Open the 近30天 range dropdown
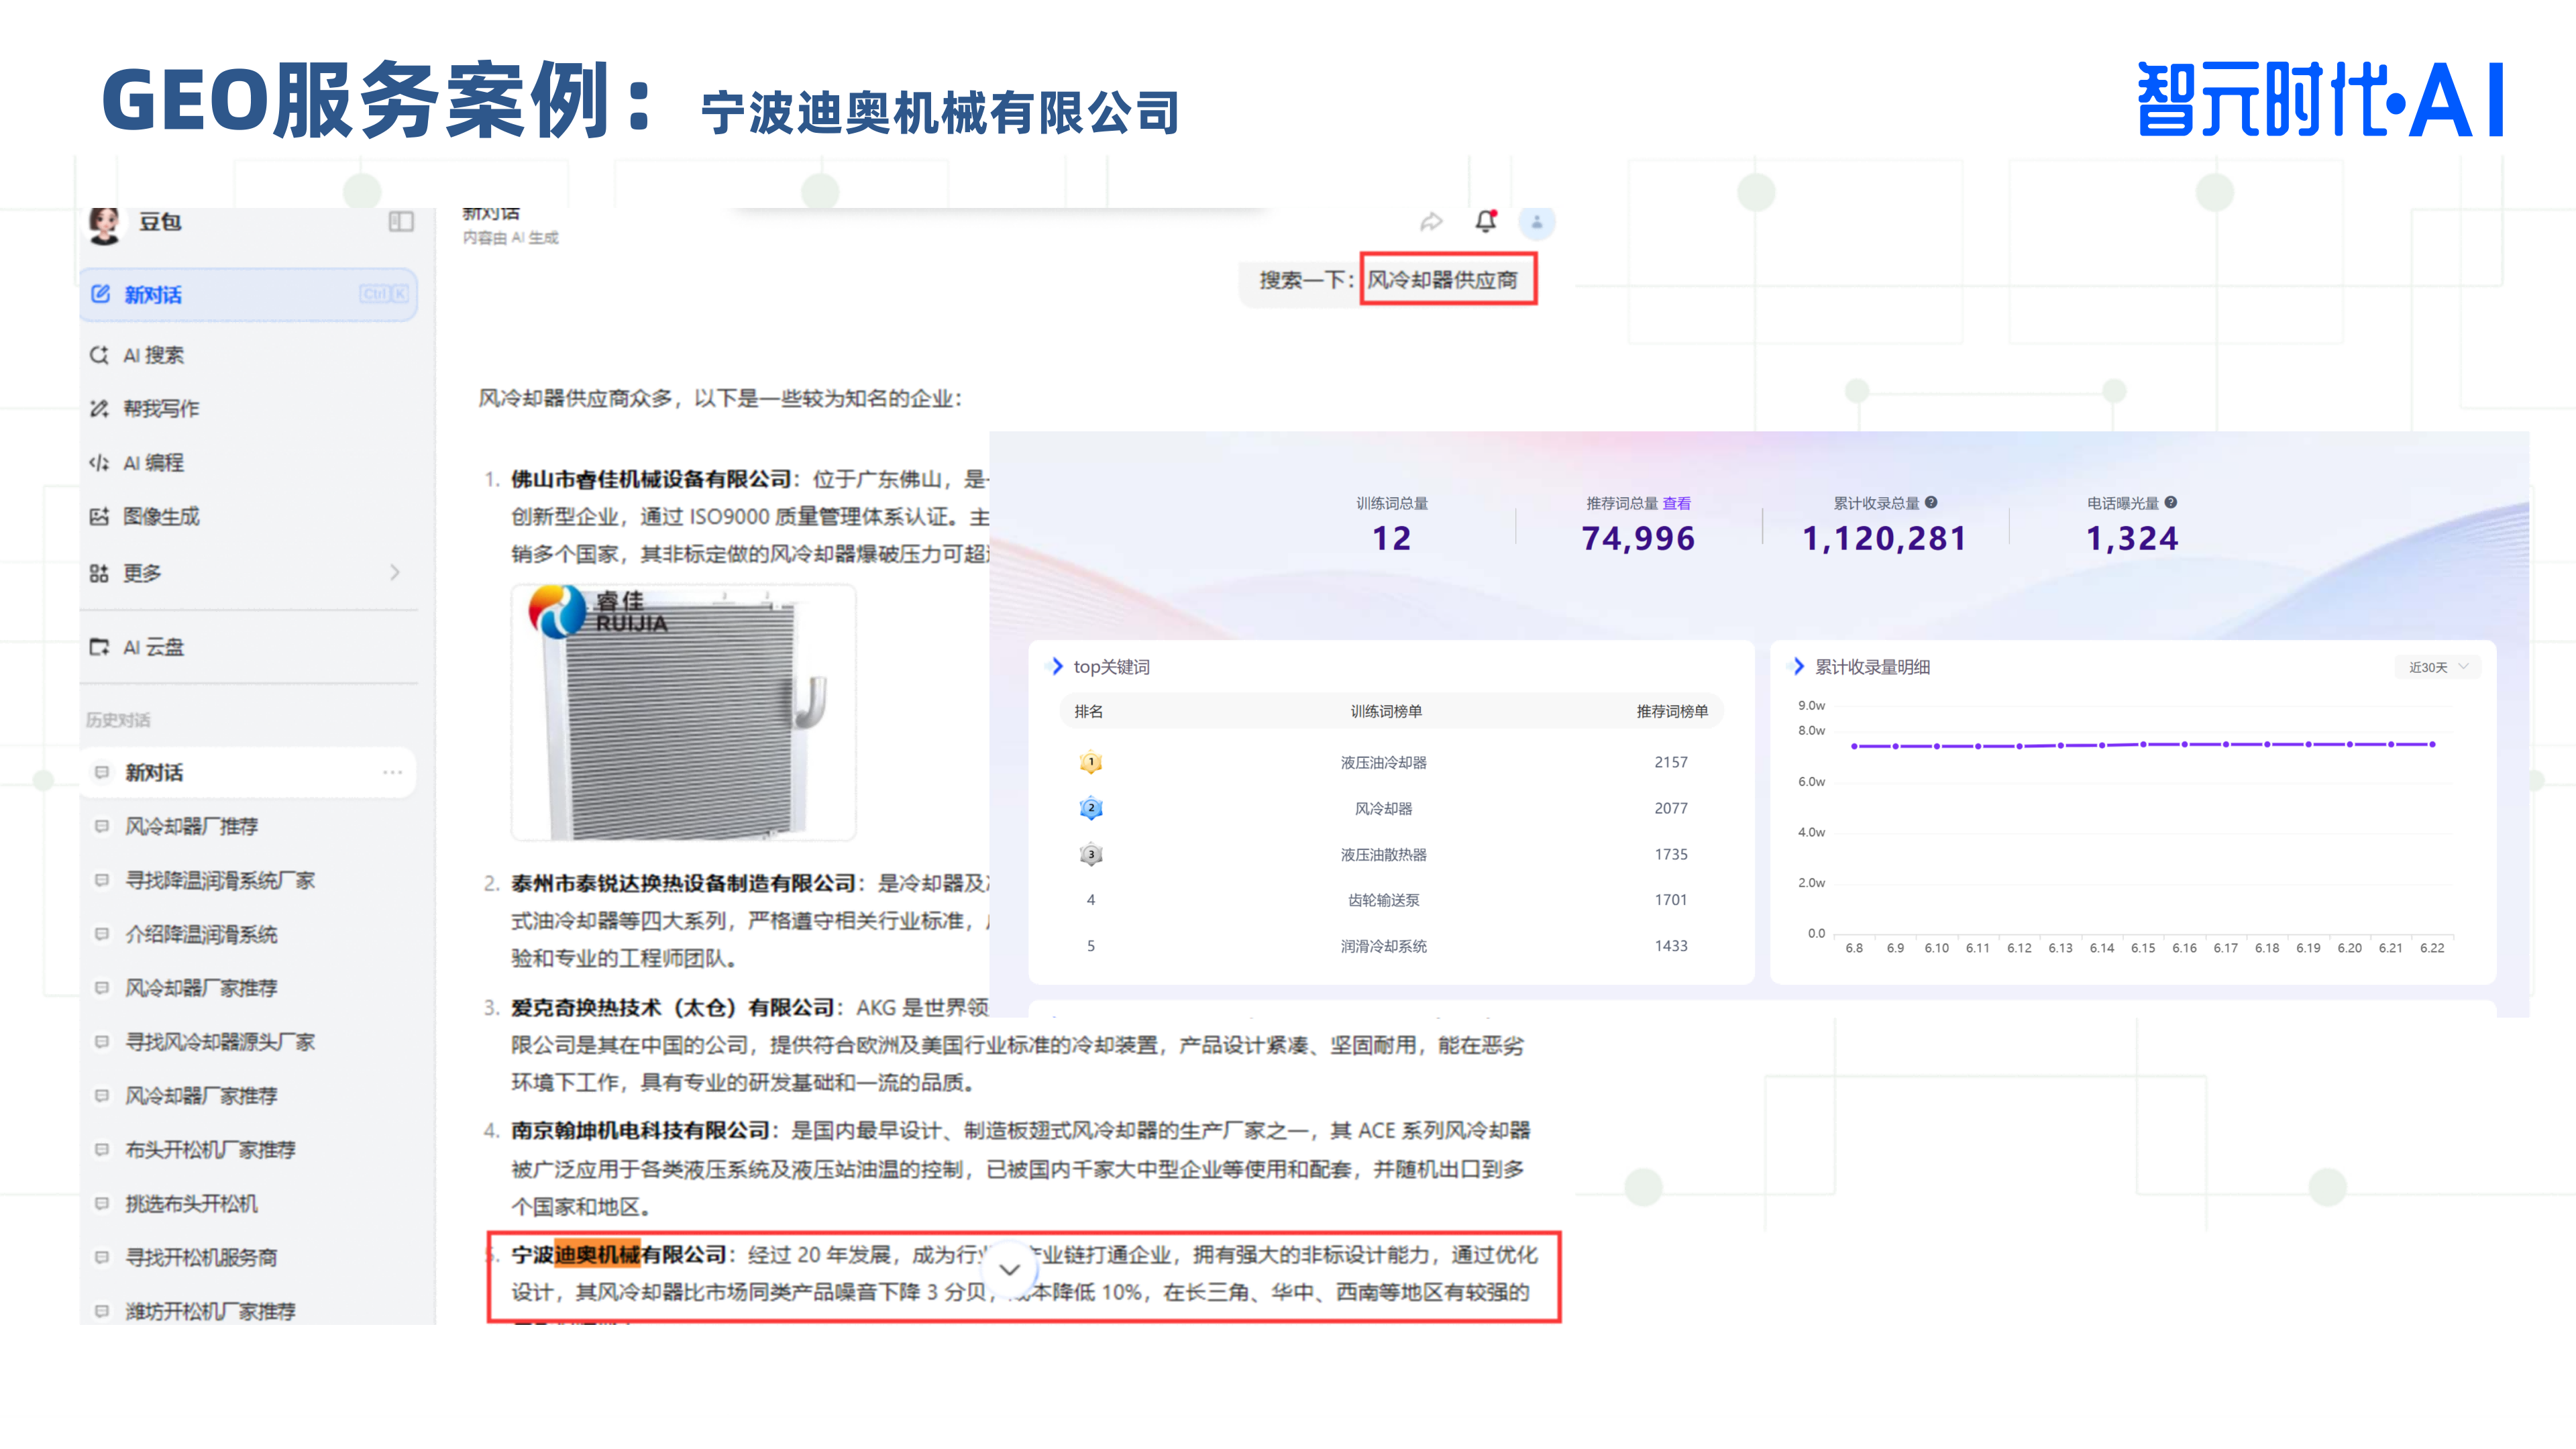The width and height of the screenshot is (2576, 1449). [x=2438, y=667]
